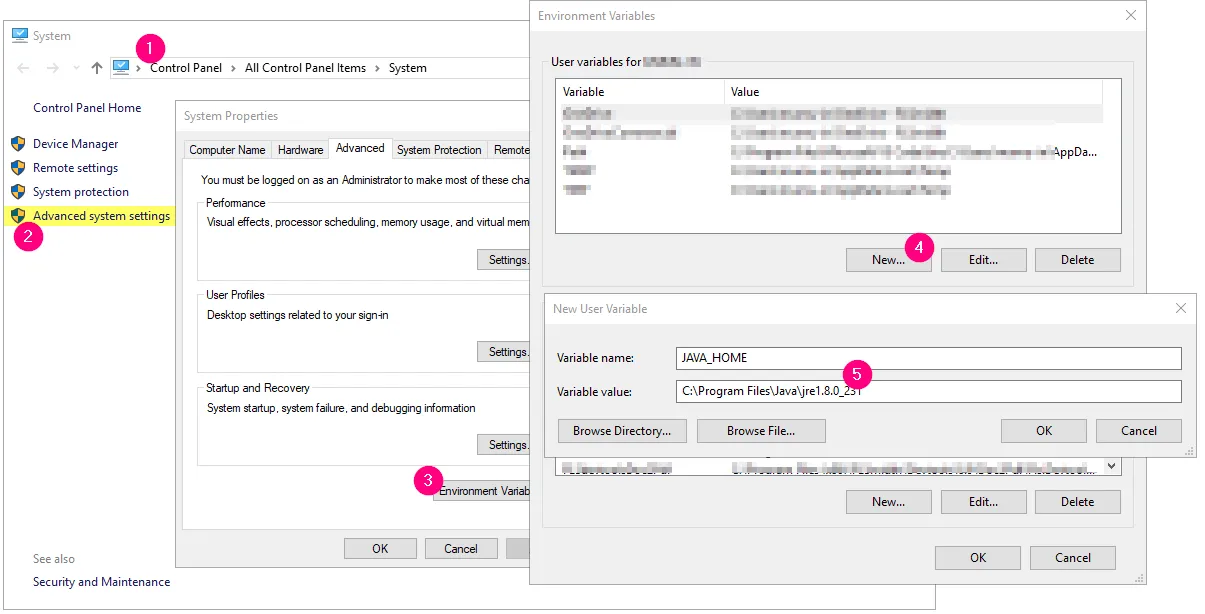This screenshot has width=1205, height=614.
Task: Click Delete under System variables
Action: pyautogui.click(x=1077, y=502)
